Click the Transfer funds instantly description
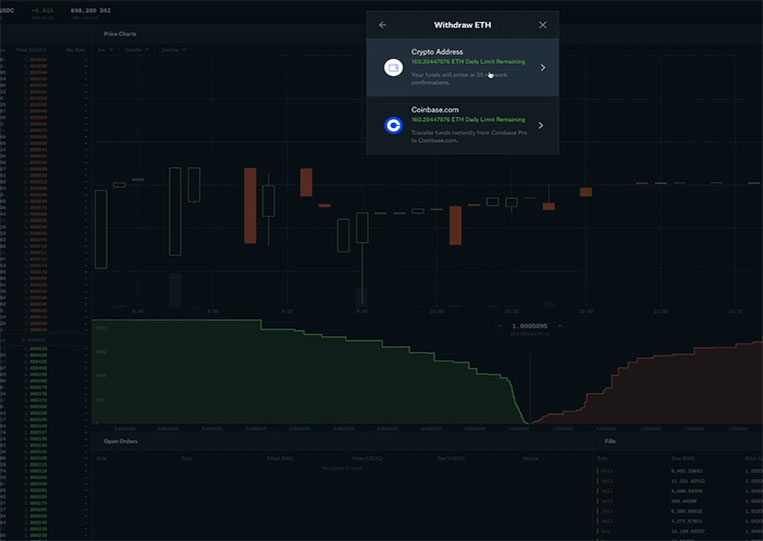This screenshot has height=541, width=763. click(x=469, y=137)
